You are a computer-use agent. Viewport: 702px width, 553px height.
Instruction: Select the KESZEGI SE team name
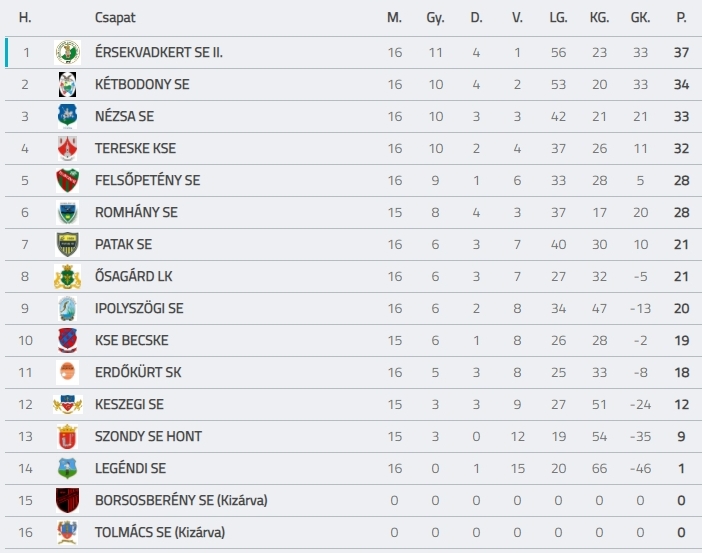(129, 404)
